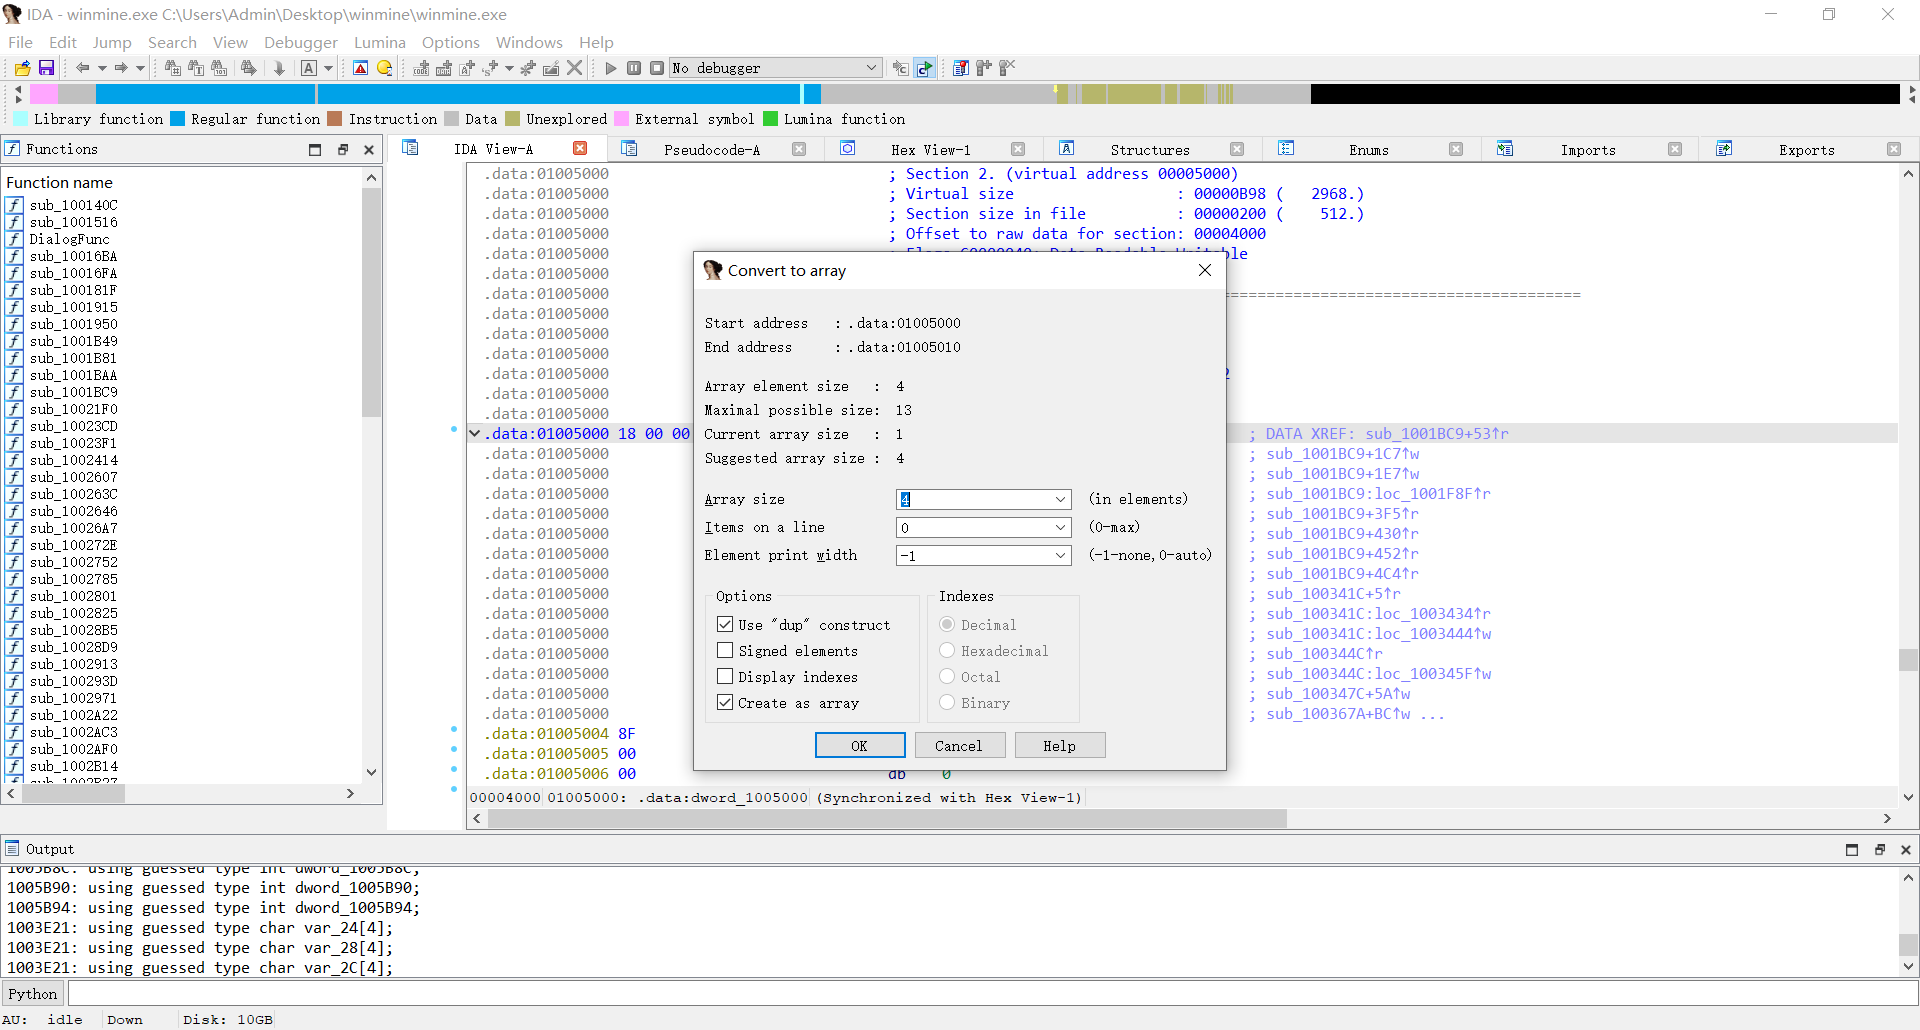Jump forward with the right arrow icon
This screenshot has height=1030, width=1920.
click(x=121, y=68)
